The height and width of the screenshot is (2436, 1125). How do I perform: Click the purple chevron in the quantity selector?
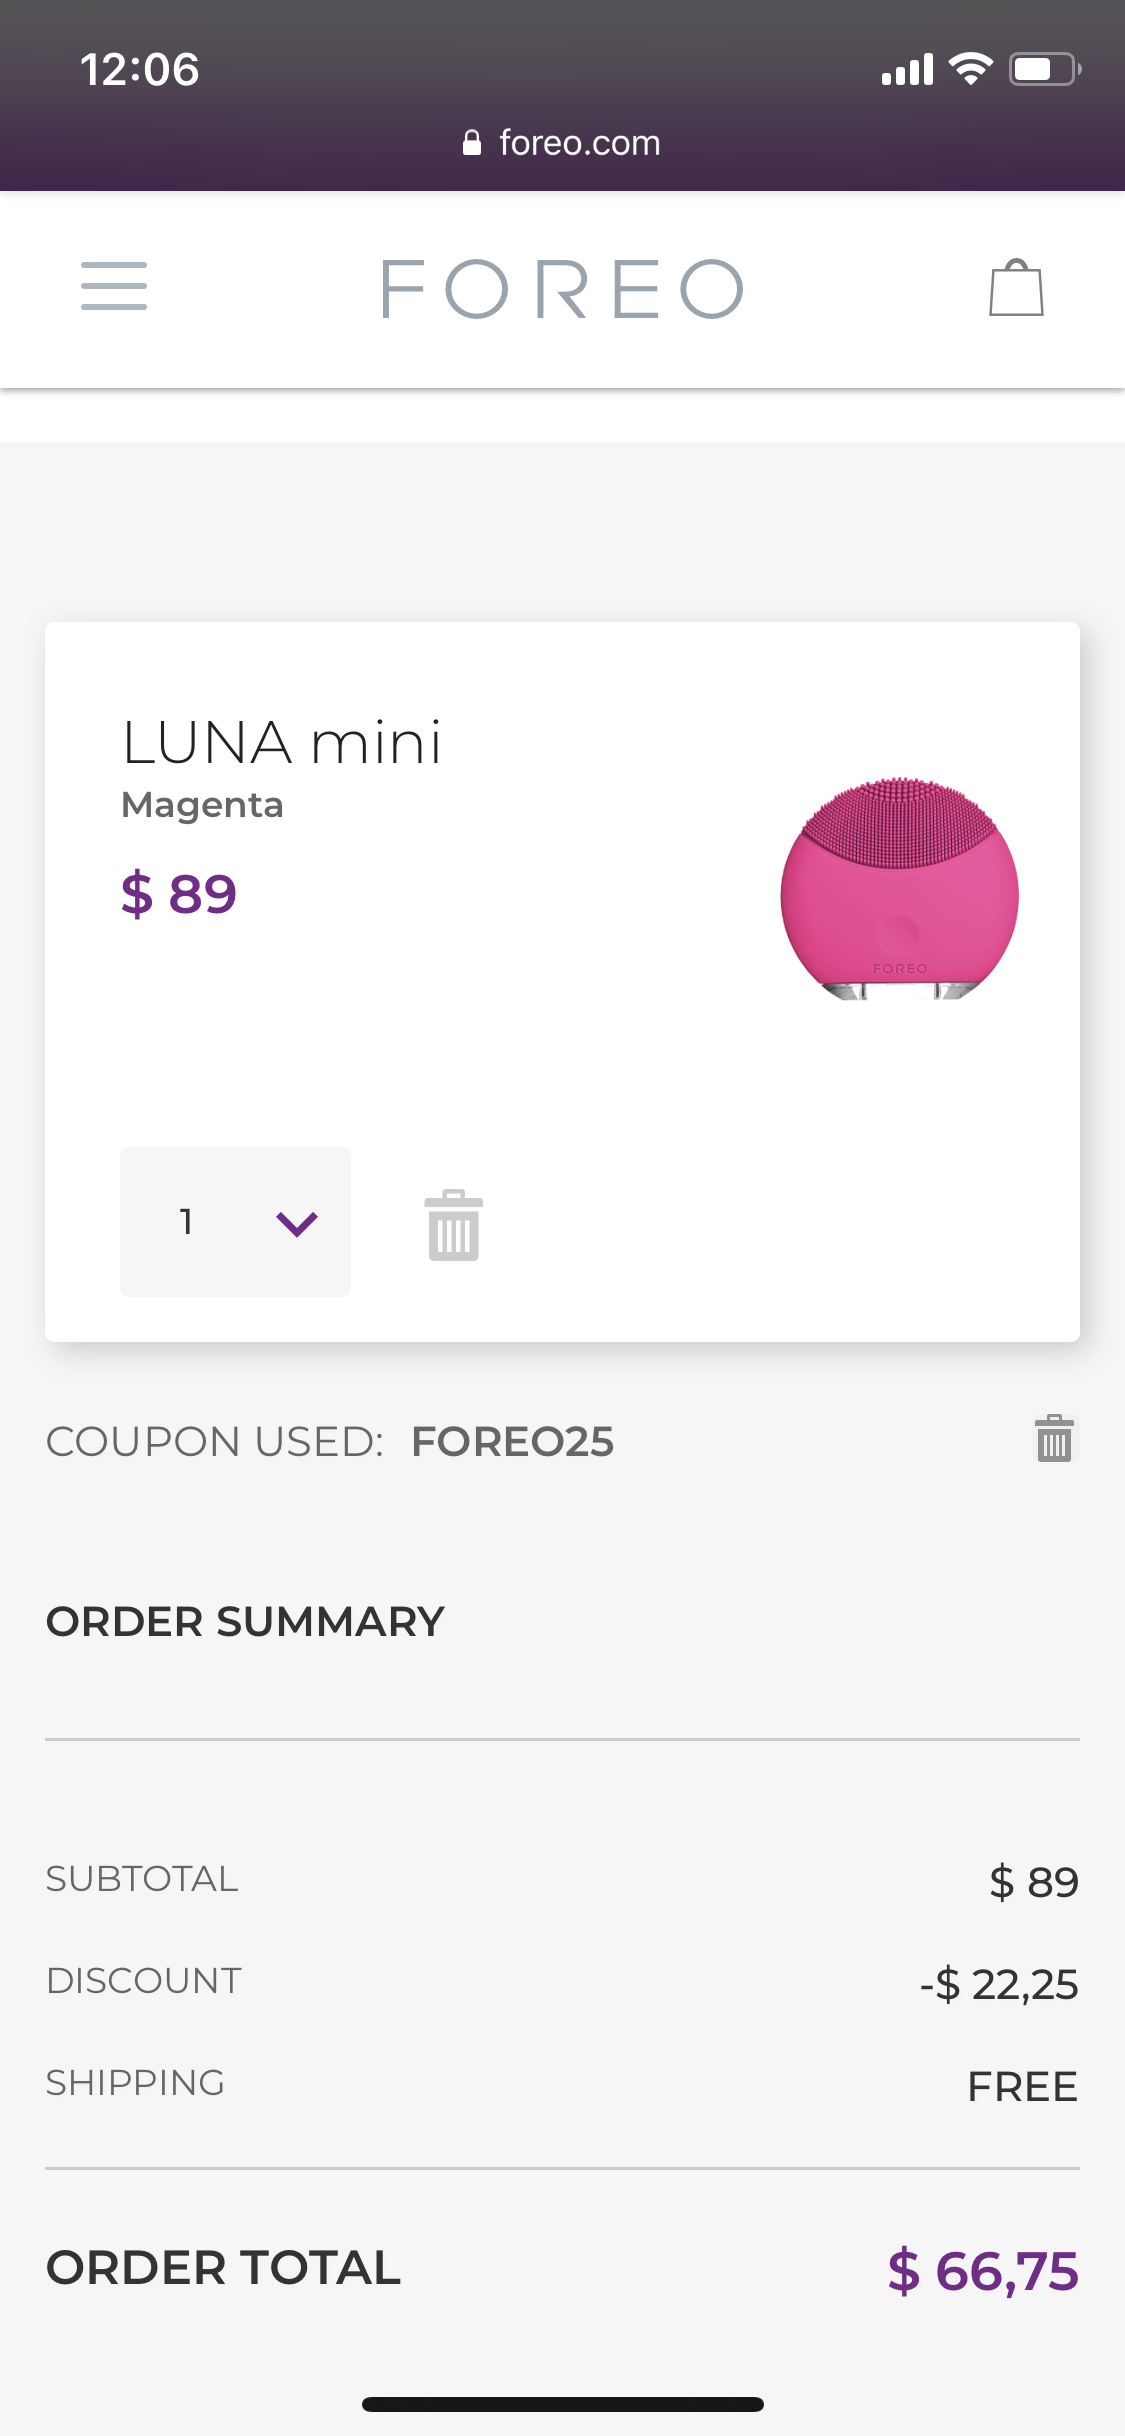coord(297,1223)
